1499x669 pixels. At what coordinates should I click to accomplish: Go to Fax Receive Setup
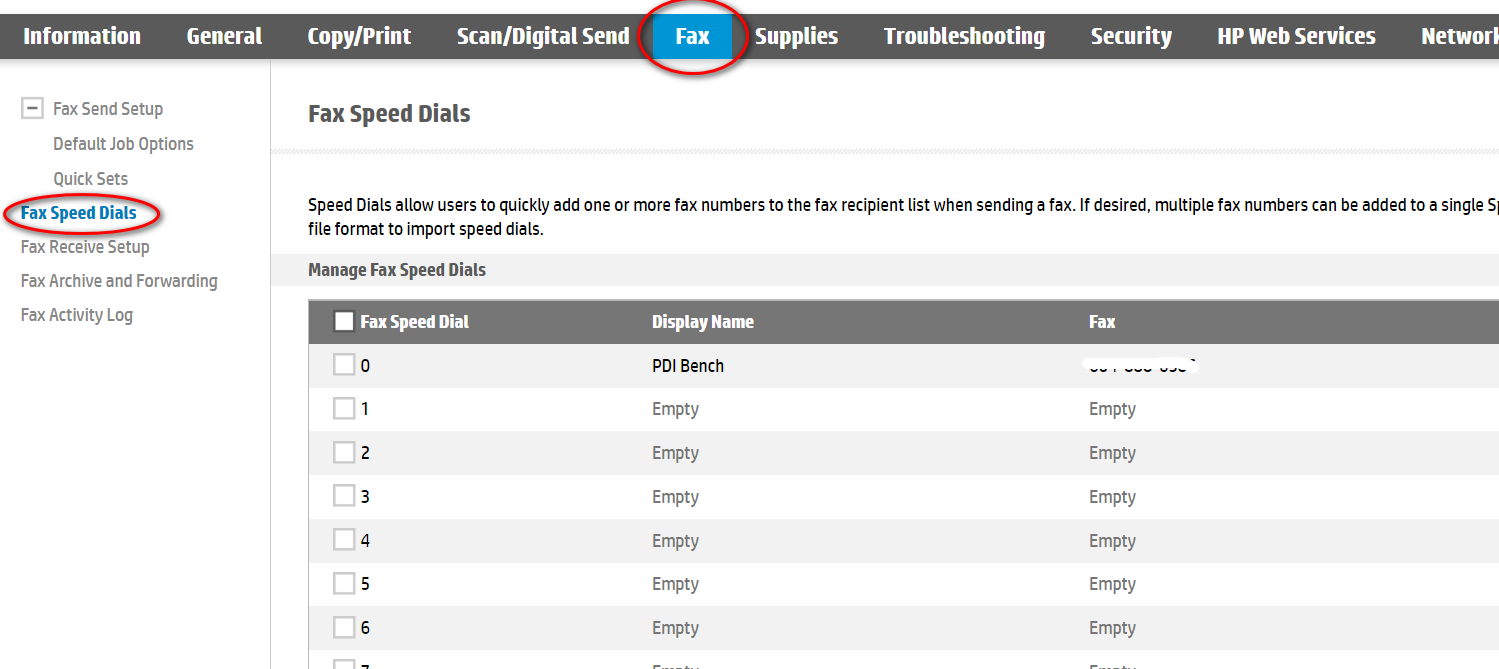coord(85,247)
